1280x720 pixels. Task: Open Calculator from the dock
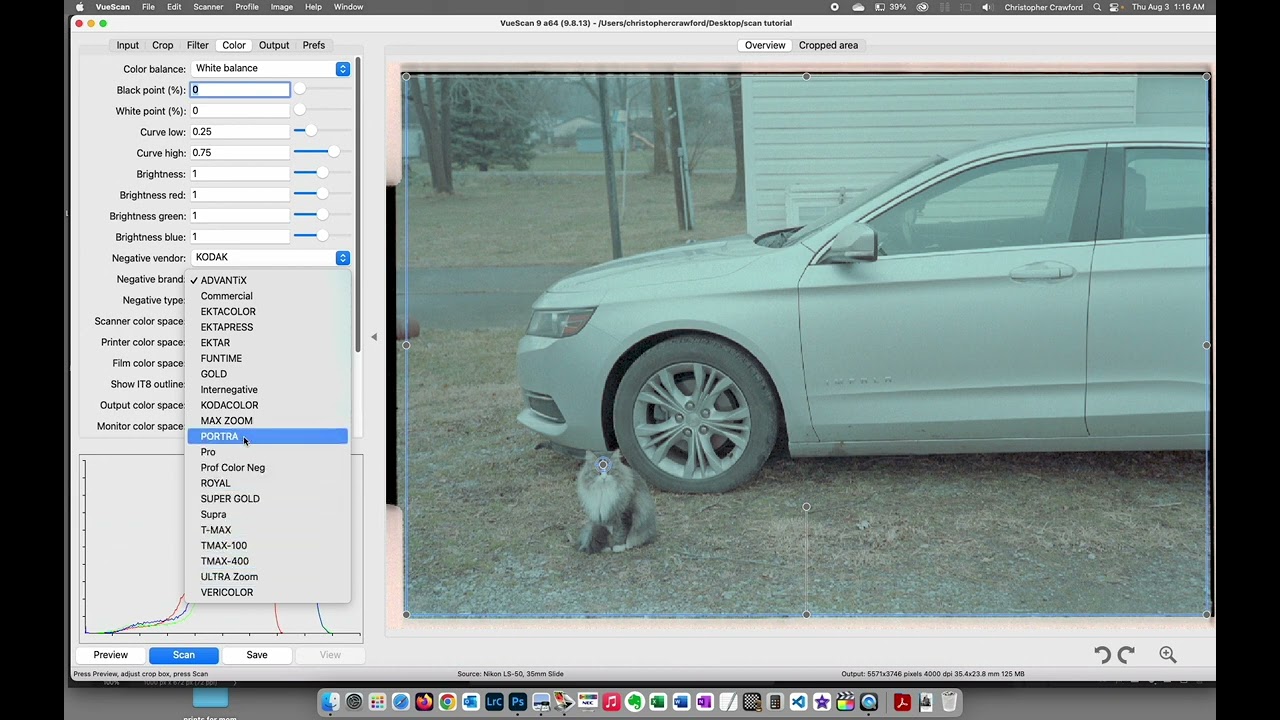775,702
